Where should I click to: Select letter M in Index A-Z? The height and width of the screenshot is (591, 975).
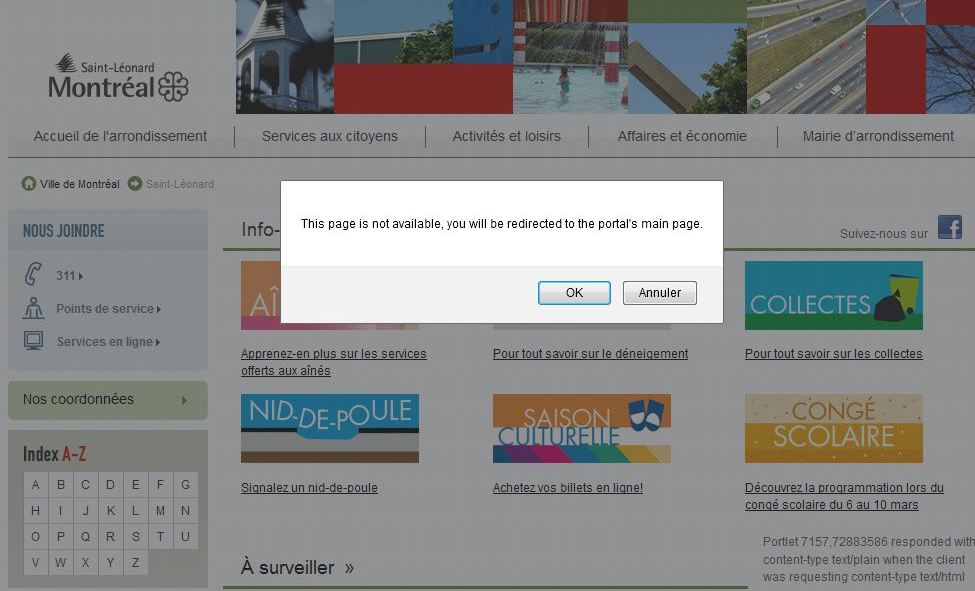tap(160, 510)
